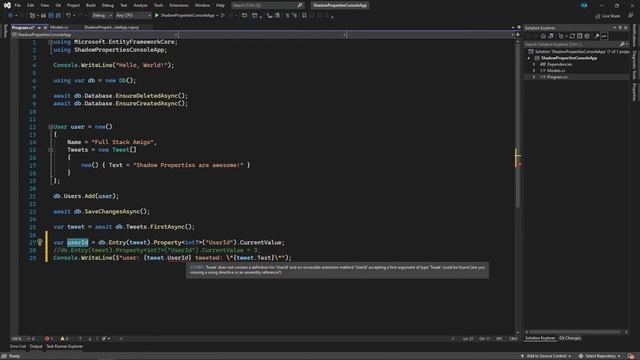Open the Debug menu
Image resolution: width=640 pixels, height=360 pixels.
tap(108, 5)
